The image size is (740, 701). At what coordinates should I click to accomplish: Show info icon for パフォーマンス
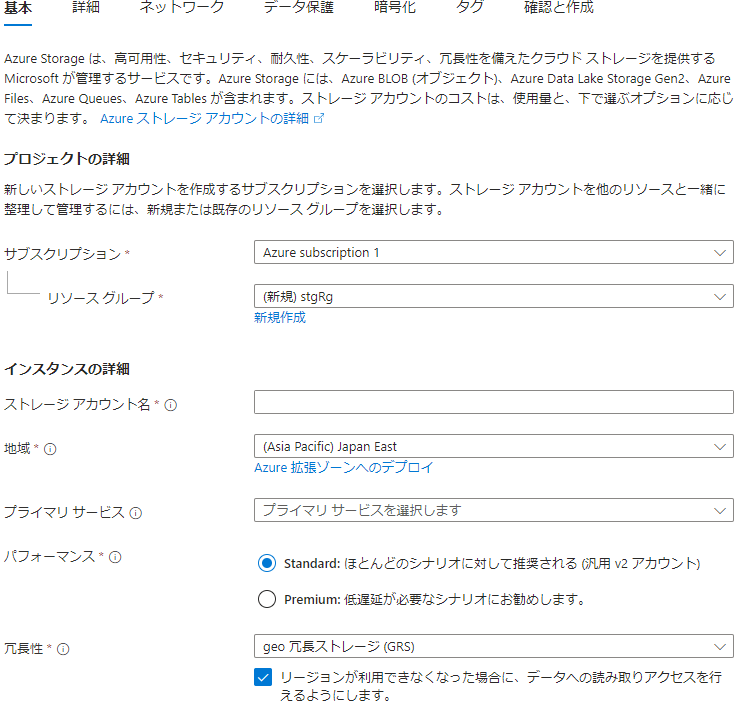[x=115, y=557]
